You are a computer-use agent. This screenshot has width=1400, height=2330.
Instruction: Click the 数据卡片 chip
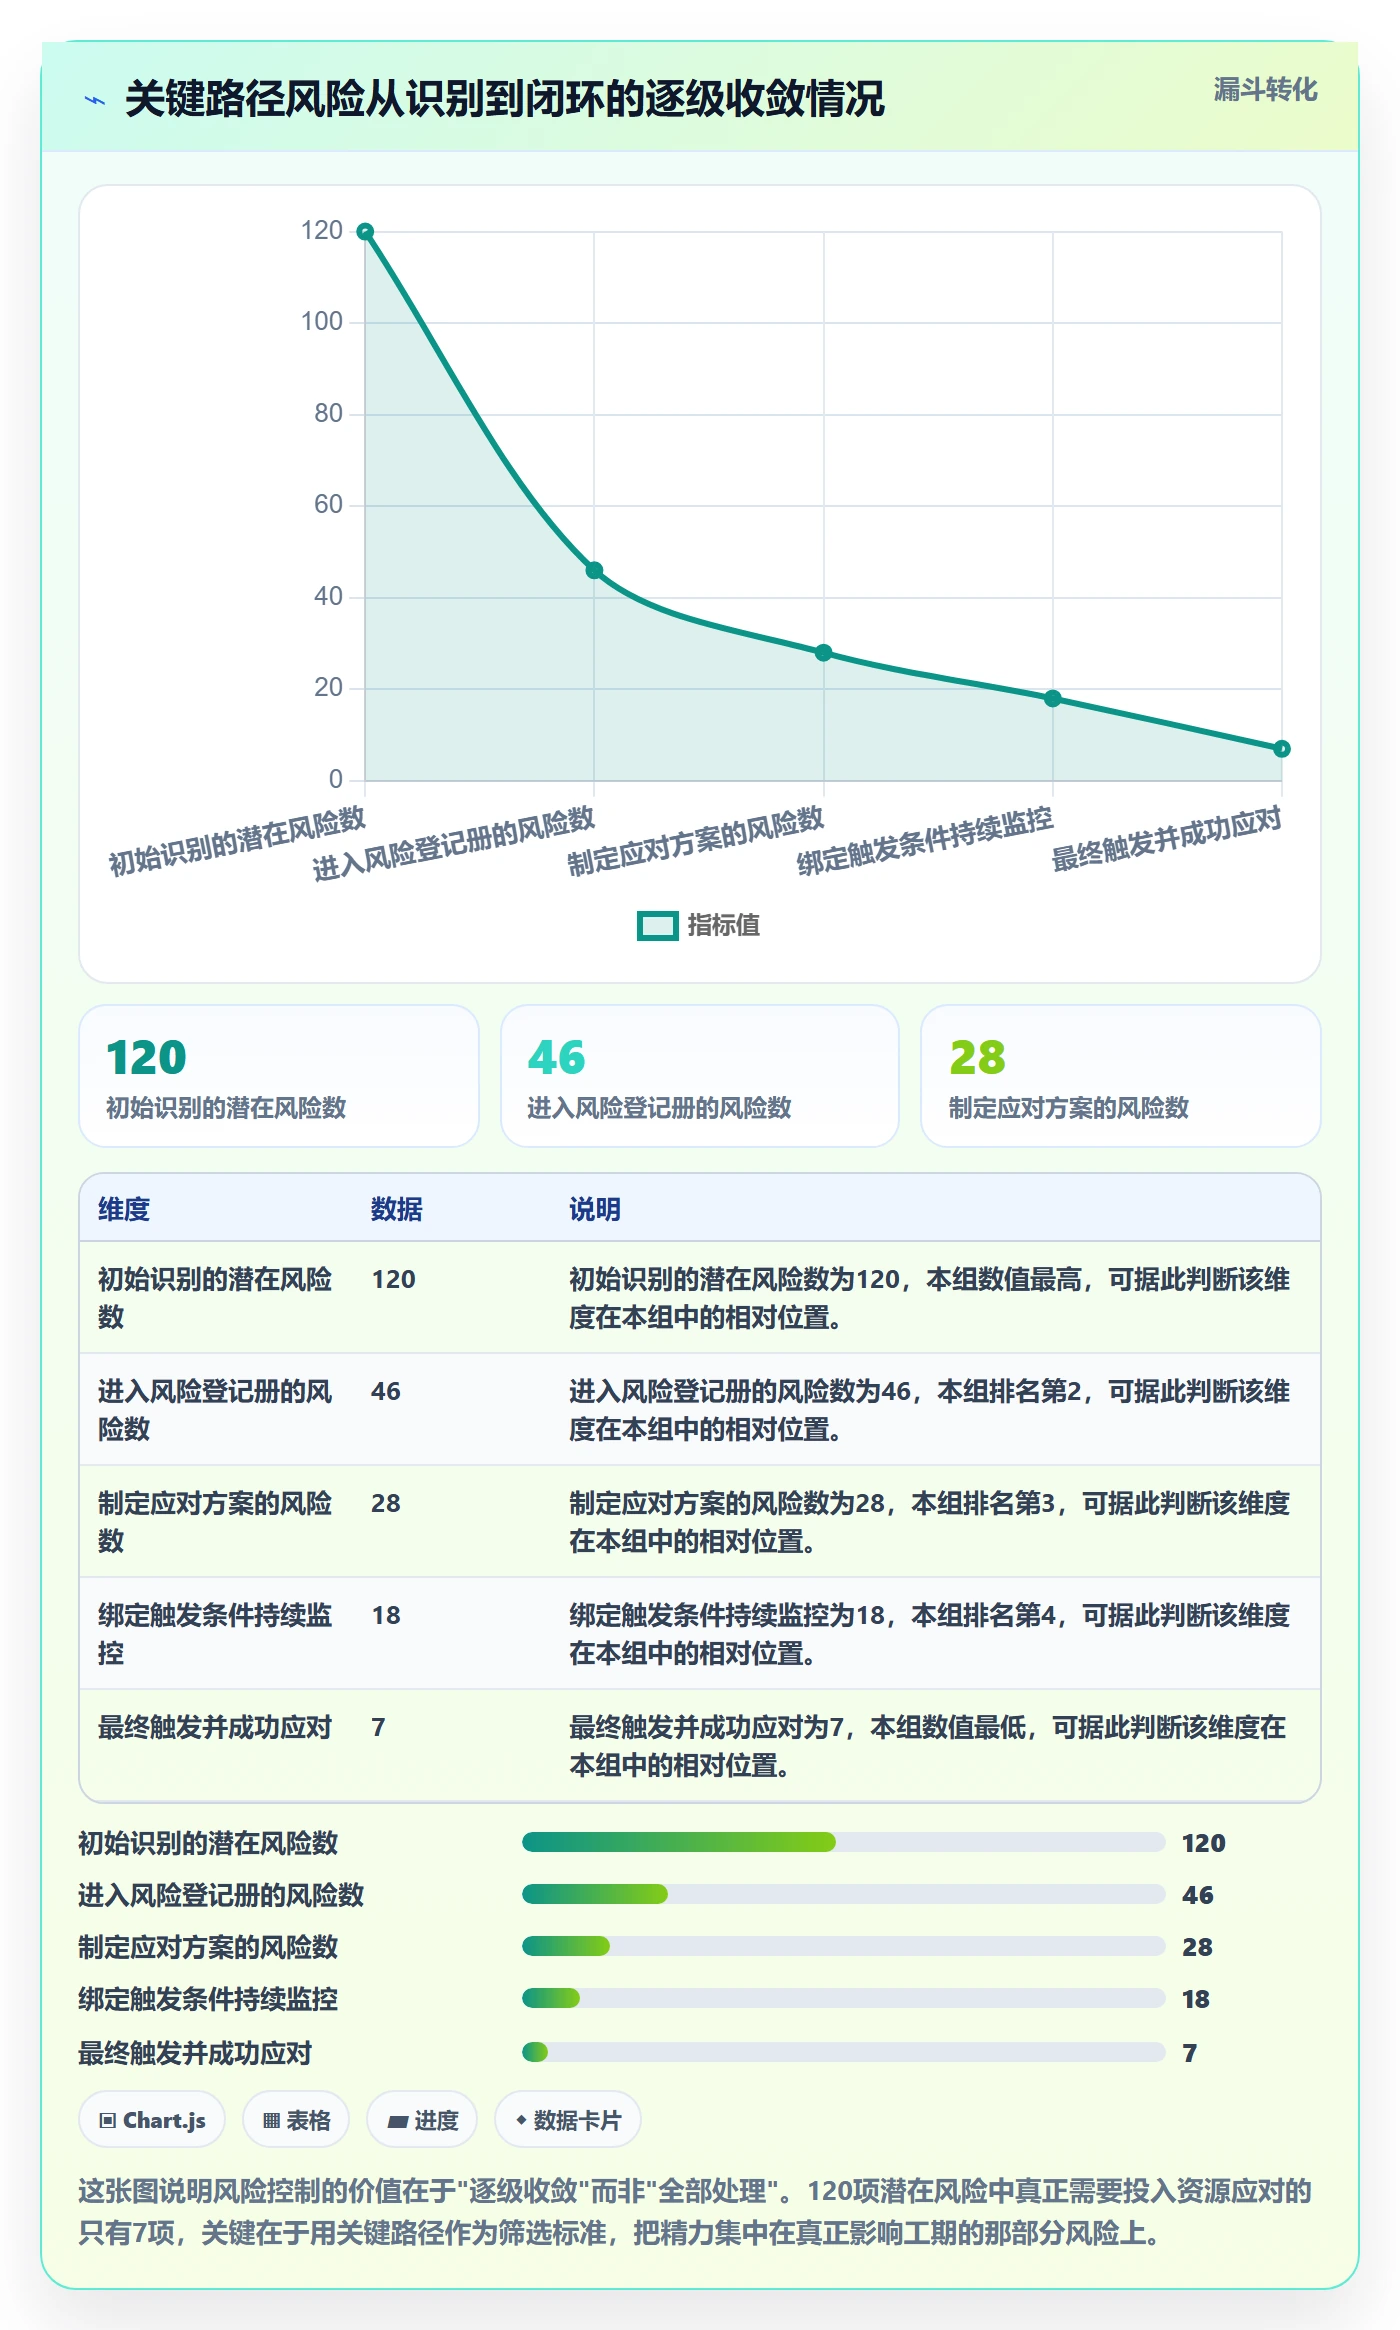(568, 2120)
